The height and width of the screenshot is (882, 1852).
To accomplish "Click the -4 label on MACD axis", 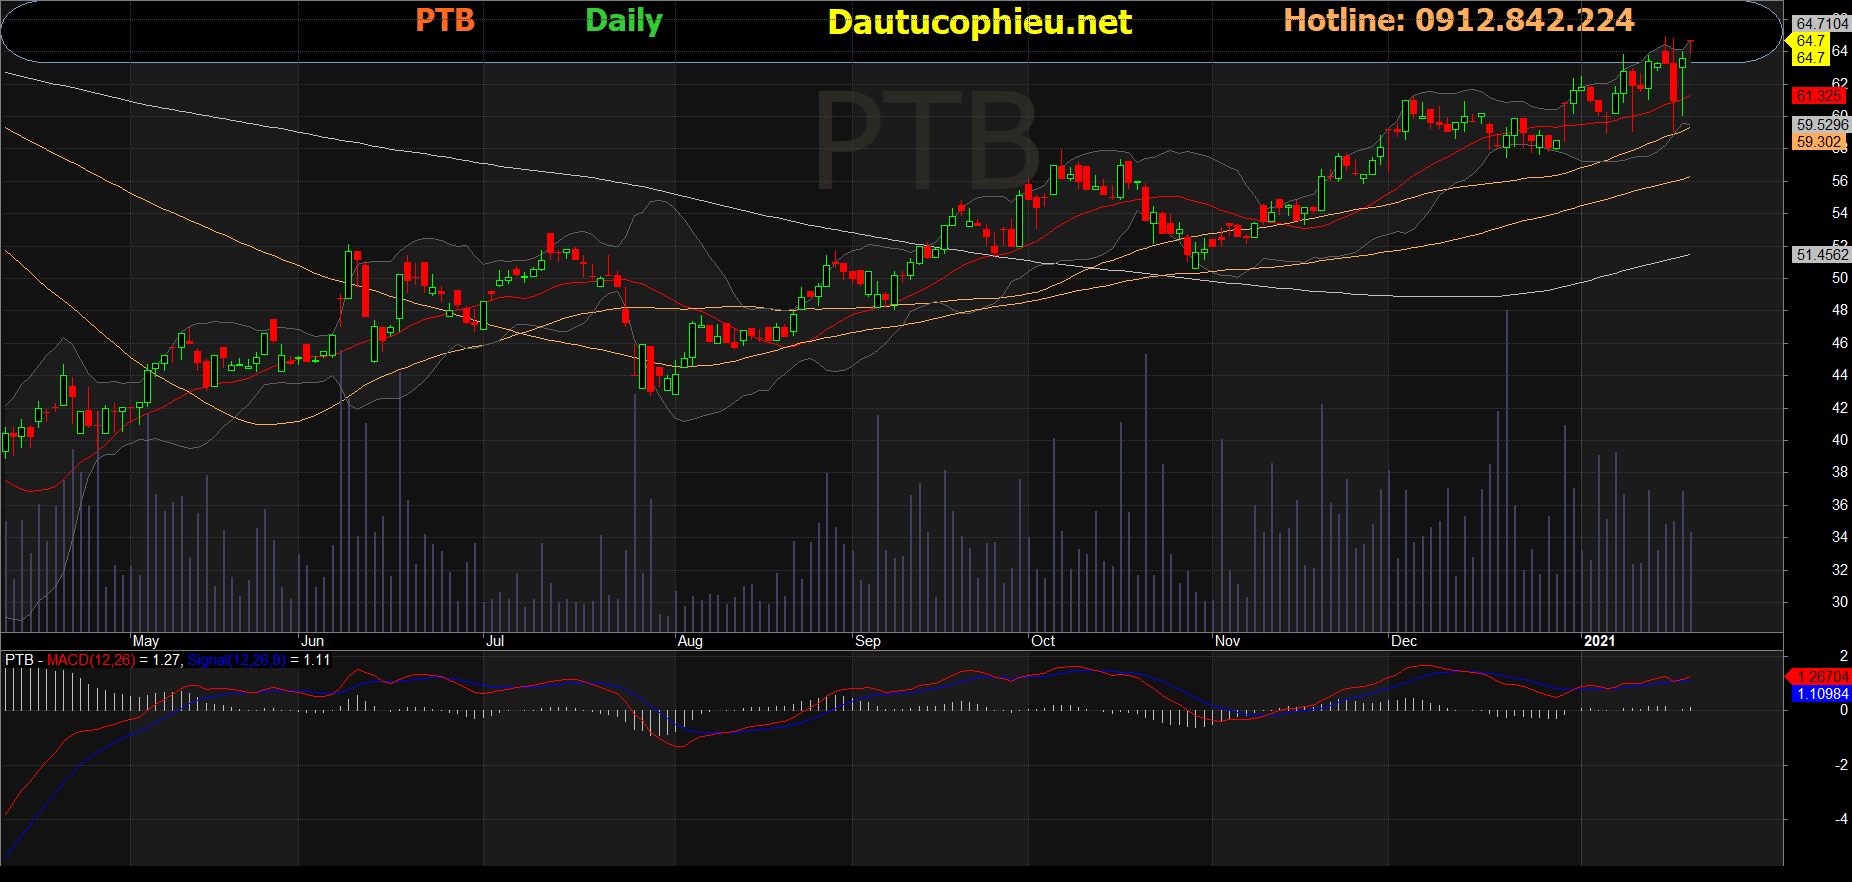I will coord(1842,819).
